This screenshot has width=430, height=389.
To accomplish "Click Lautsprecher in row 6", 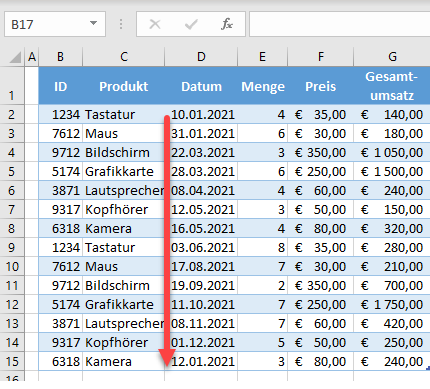I will 124,190.
